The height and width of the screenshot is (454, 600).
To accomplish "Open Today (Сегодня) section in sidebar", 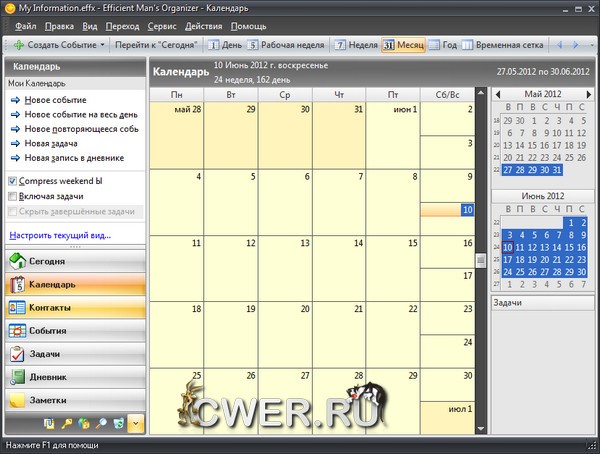I will [x=75, y=261].
